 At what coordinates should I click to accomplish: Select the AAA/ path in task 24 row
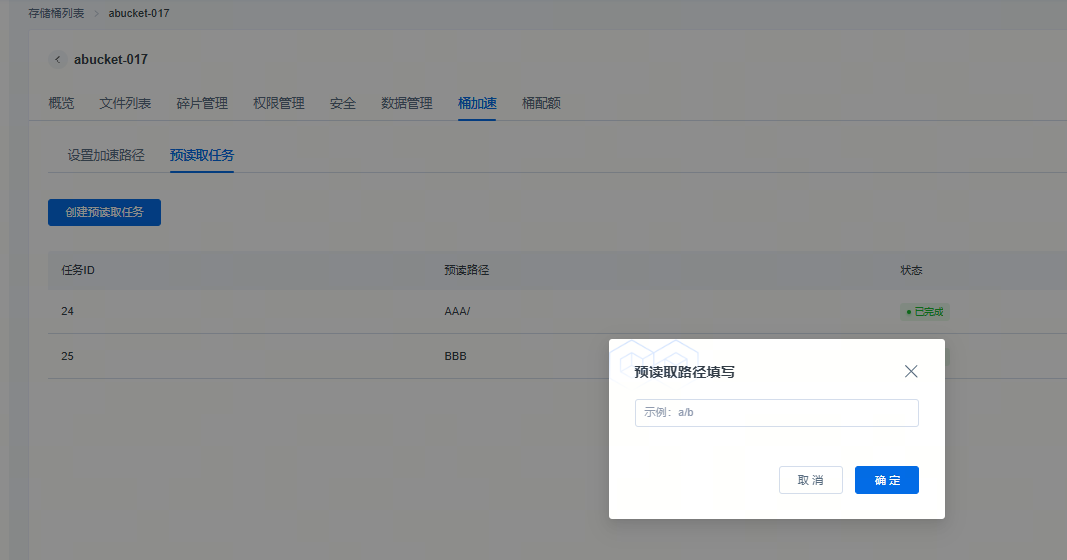tap(457, 312)
